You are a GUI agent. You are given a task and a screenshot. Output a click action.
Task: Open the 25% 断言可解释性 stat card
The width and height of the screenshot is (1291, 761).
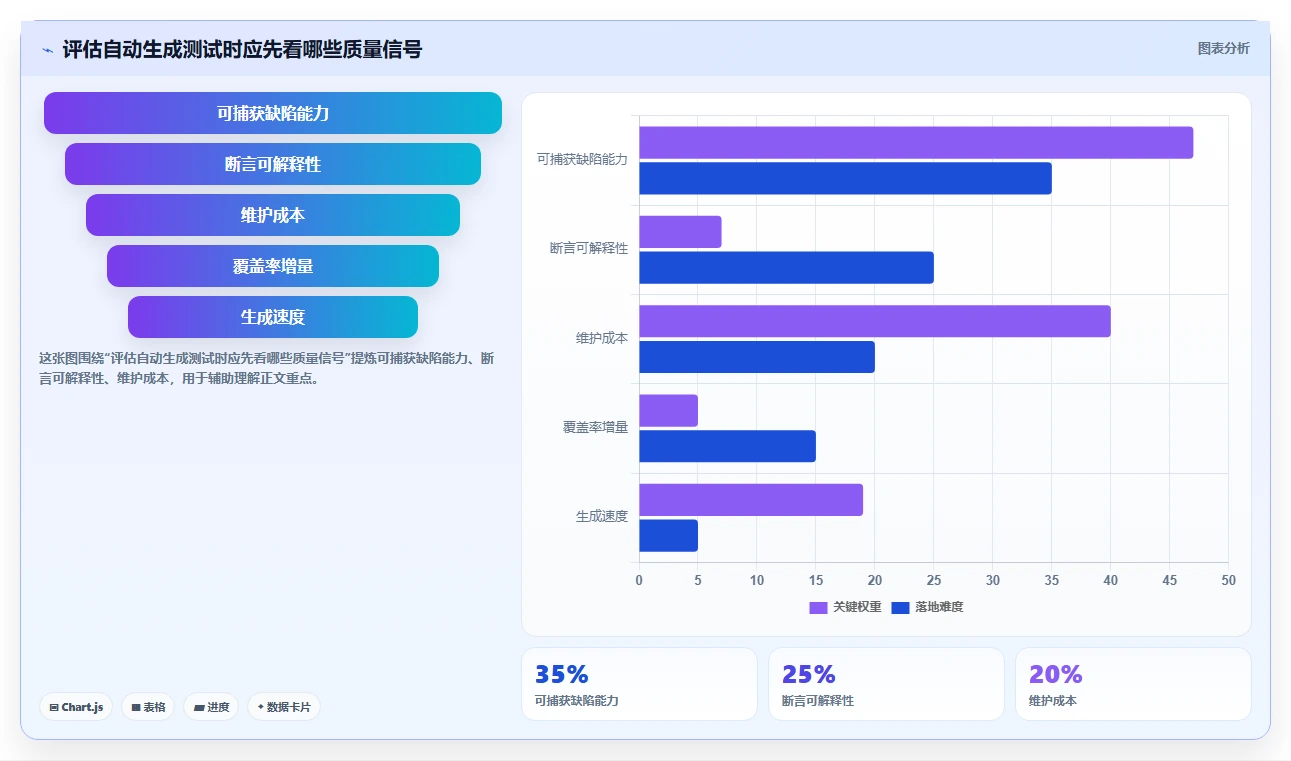886,684
